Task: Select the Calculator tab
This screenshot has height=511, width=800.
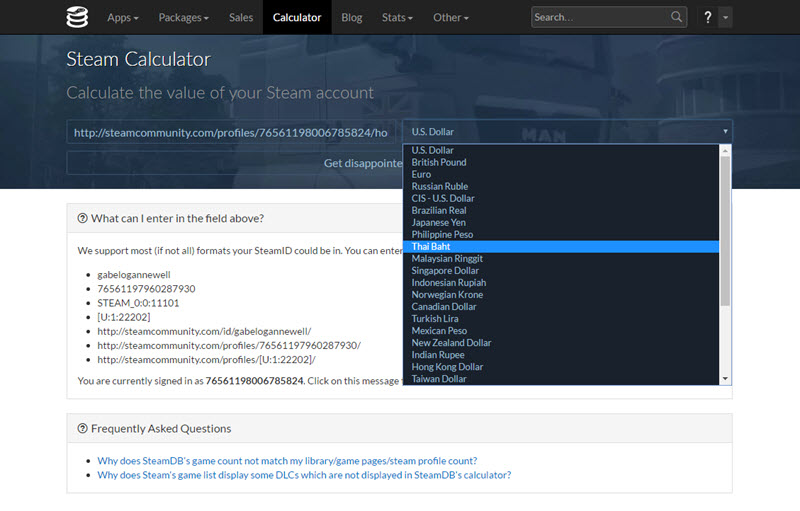Action: [x=297, y=17]
